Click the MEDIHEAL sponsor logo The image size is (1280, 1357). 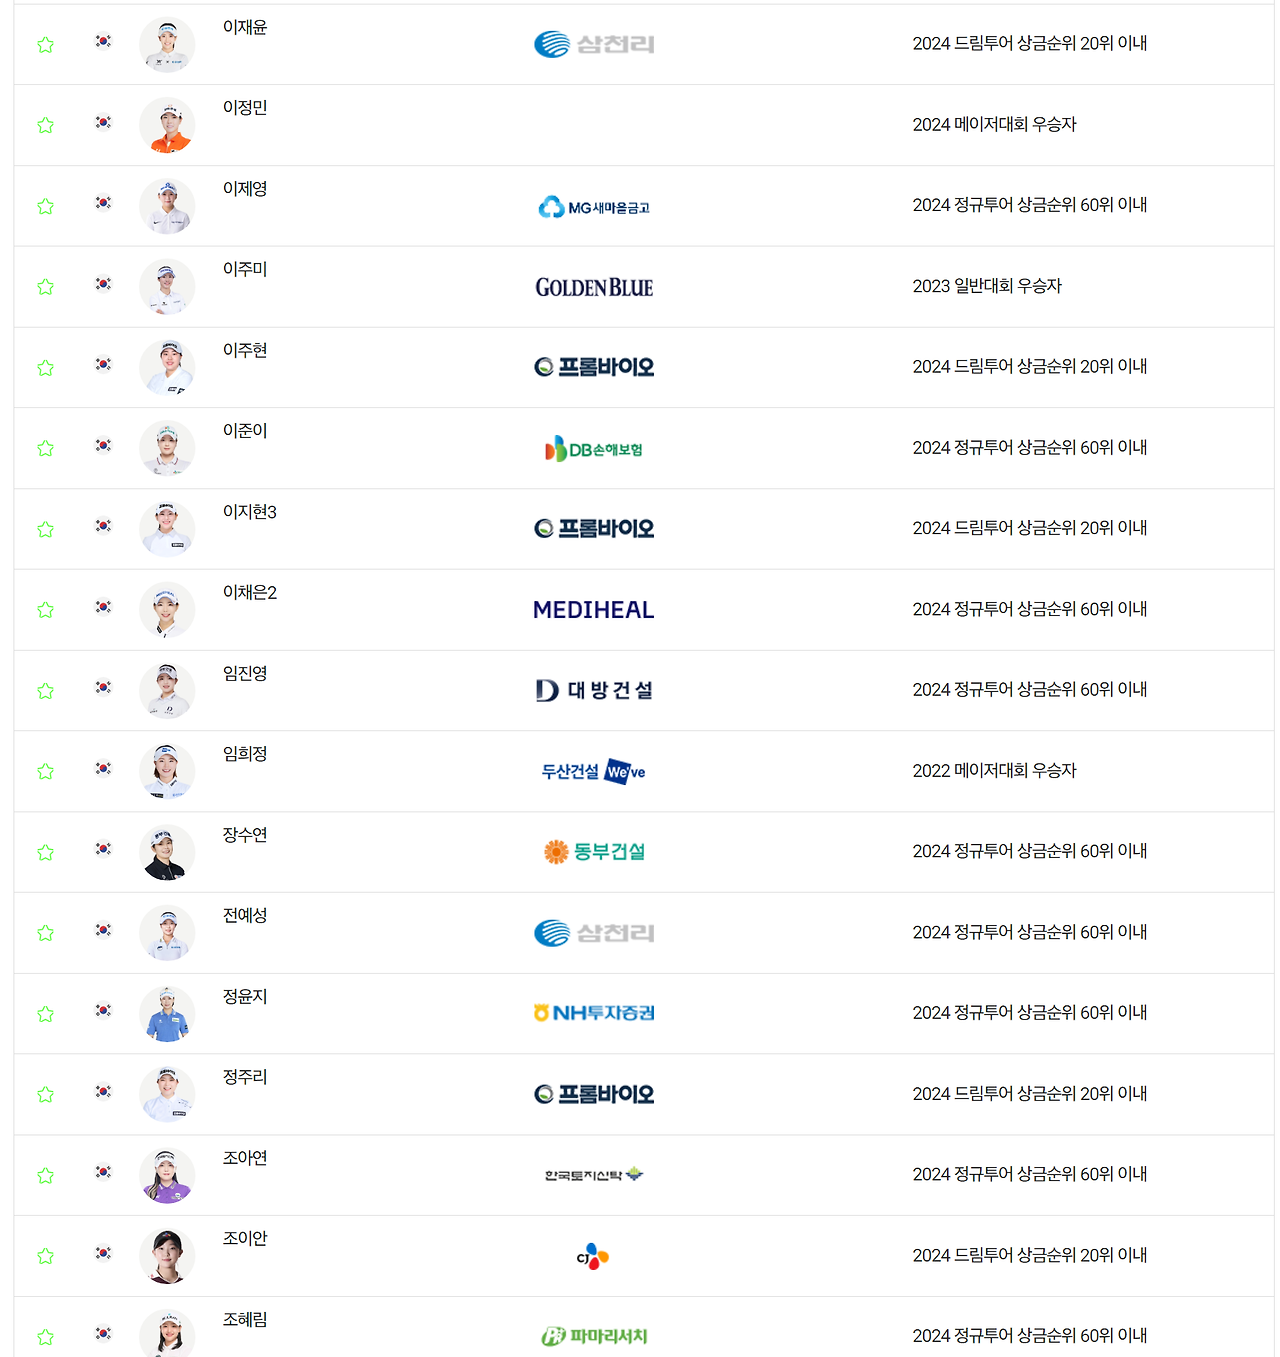click(594, 610)
